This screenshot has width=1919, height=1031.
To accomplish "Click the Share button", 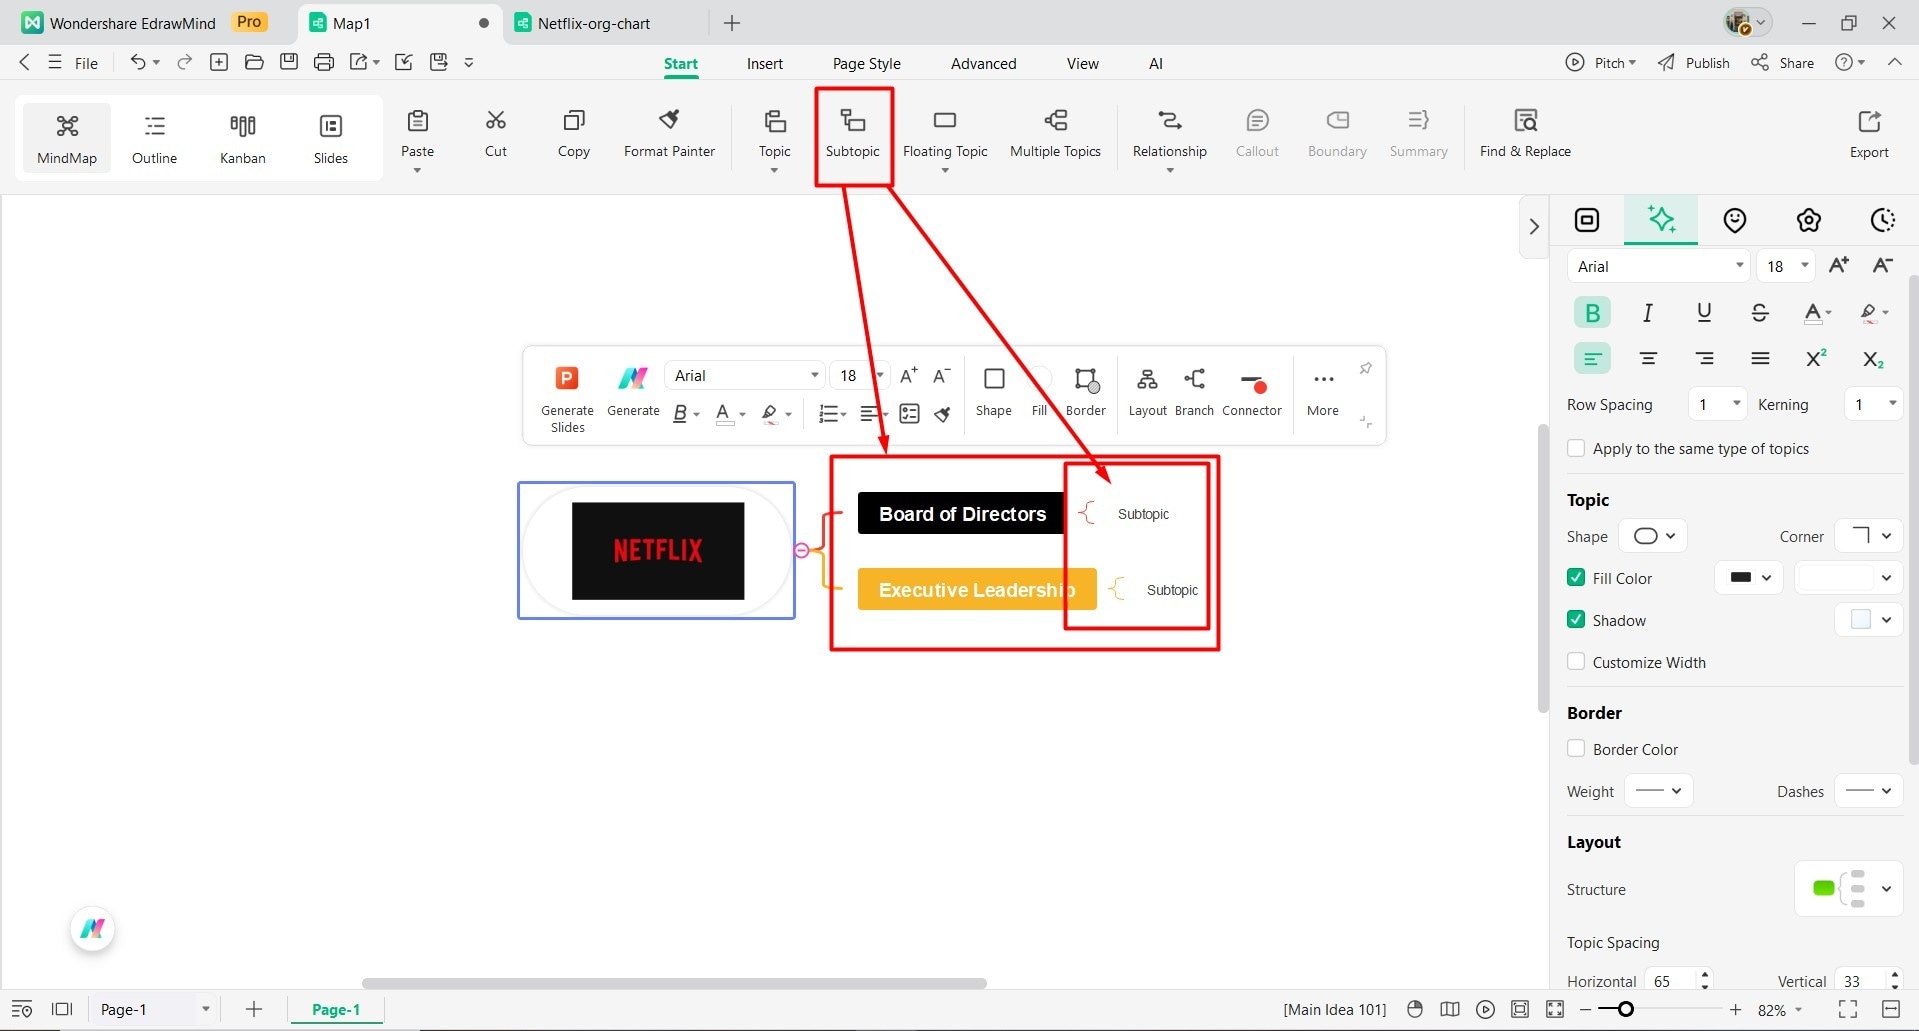I will click(x=1783, y=62).
